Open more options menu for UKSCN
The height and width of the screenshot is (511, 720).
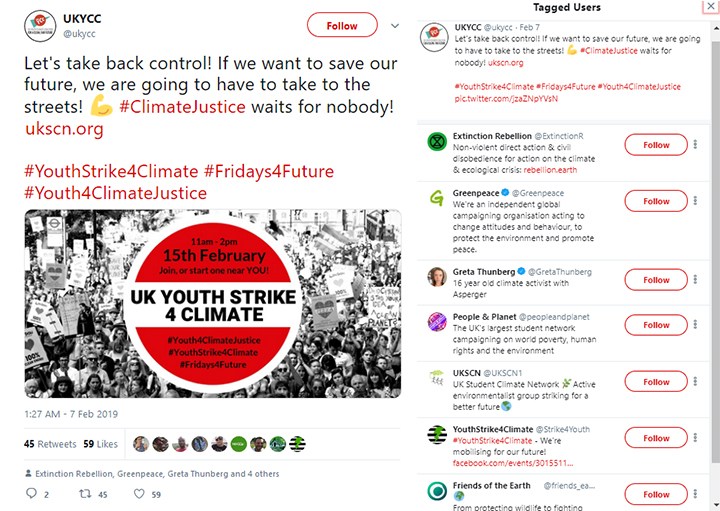click(x=696, y=382)
